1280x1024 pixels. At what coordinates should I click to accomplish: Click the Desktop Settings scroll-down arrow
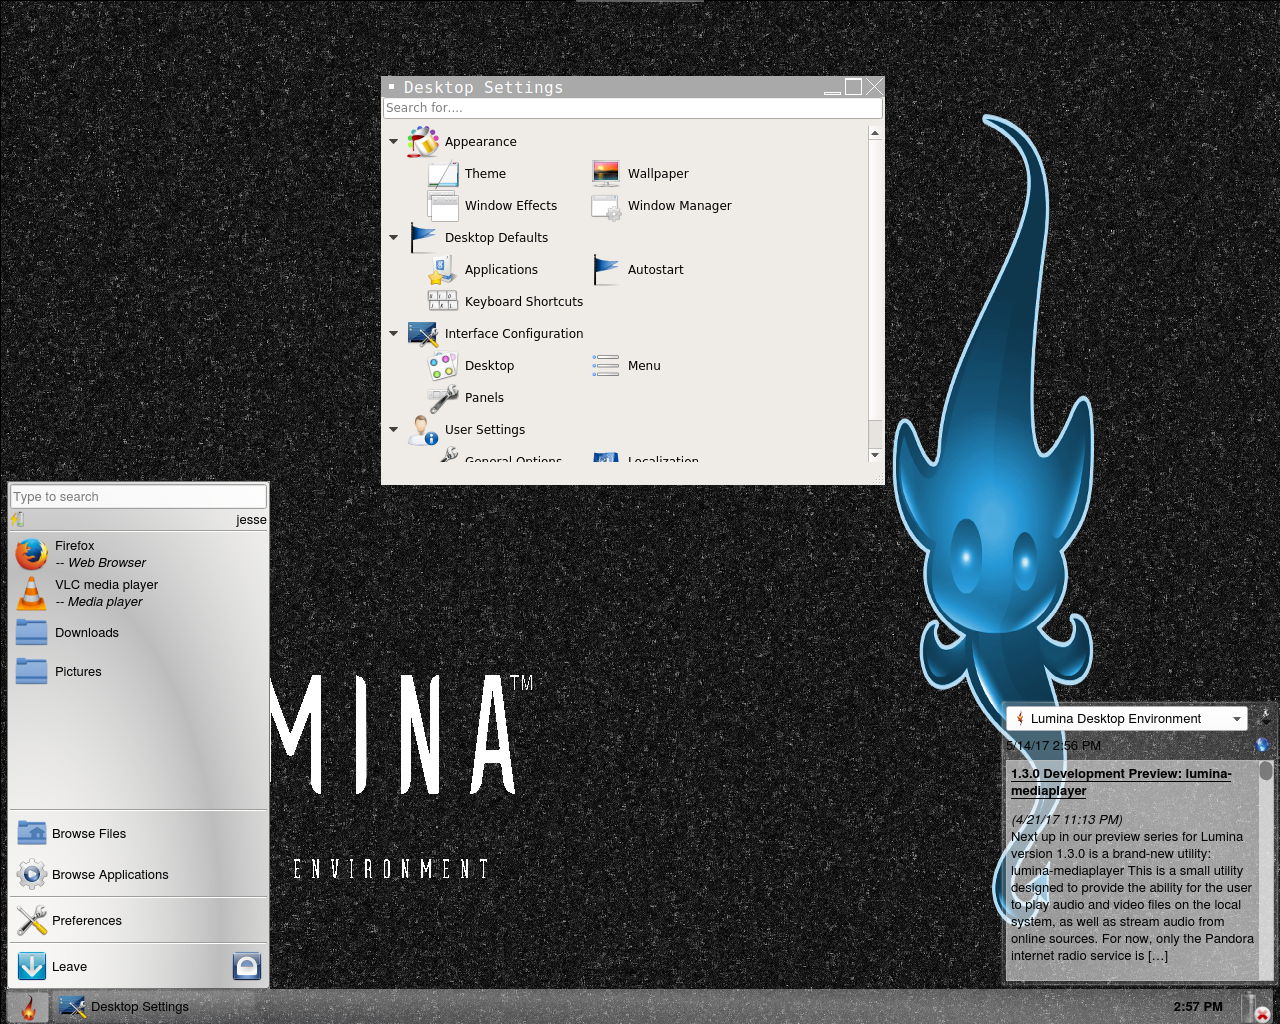coord(875,455)
